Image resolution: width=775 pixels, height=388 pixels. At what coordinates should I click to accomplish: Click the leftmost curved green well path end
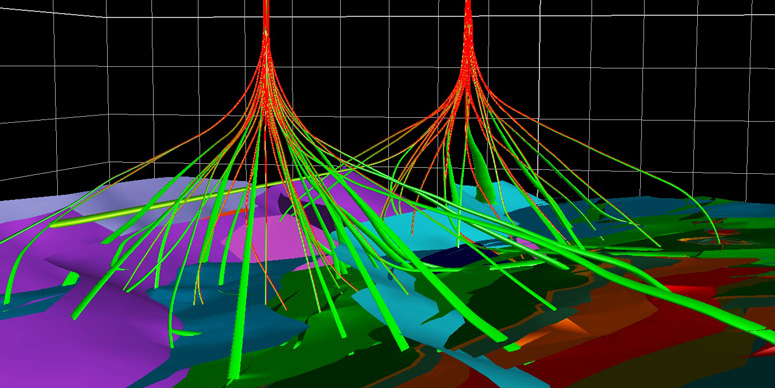click(7, 300)
